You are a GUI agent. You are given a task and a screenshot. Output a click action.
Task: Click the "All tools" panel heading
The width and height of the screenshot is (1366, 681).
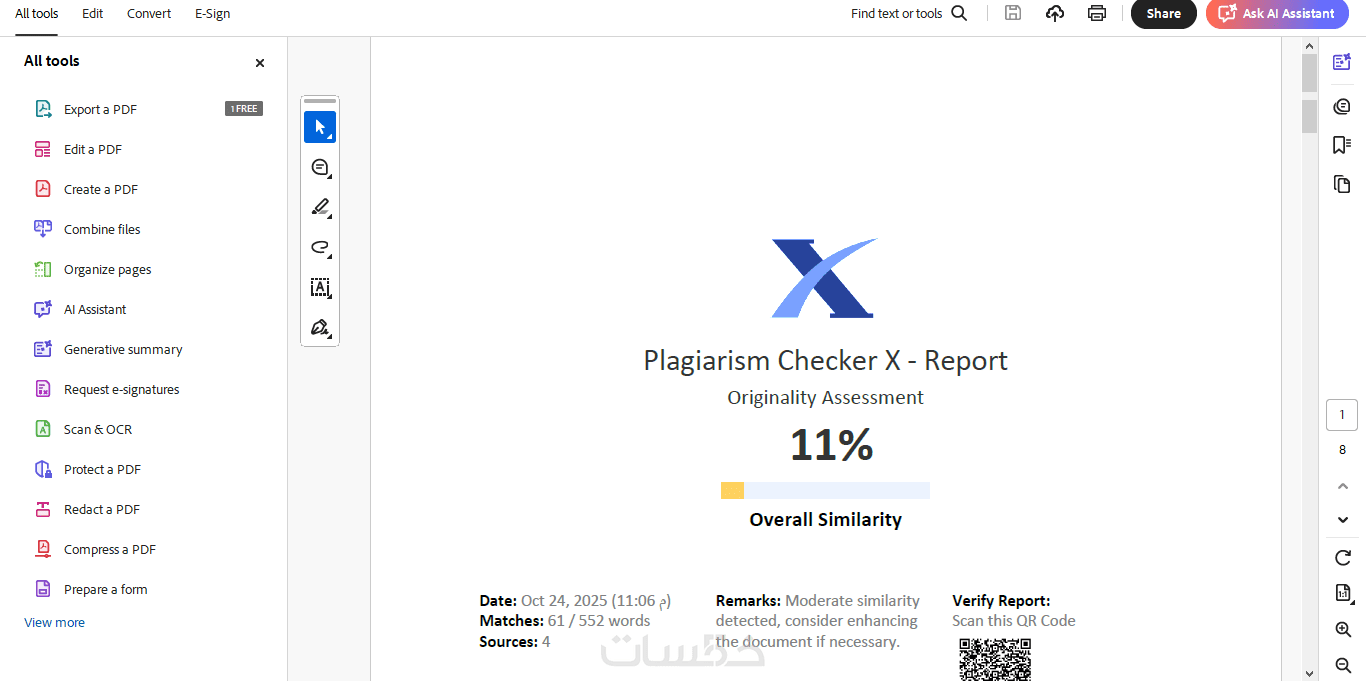(52, 61)
